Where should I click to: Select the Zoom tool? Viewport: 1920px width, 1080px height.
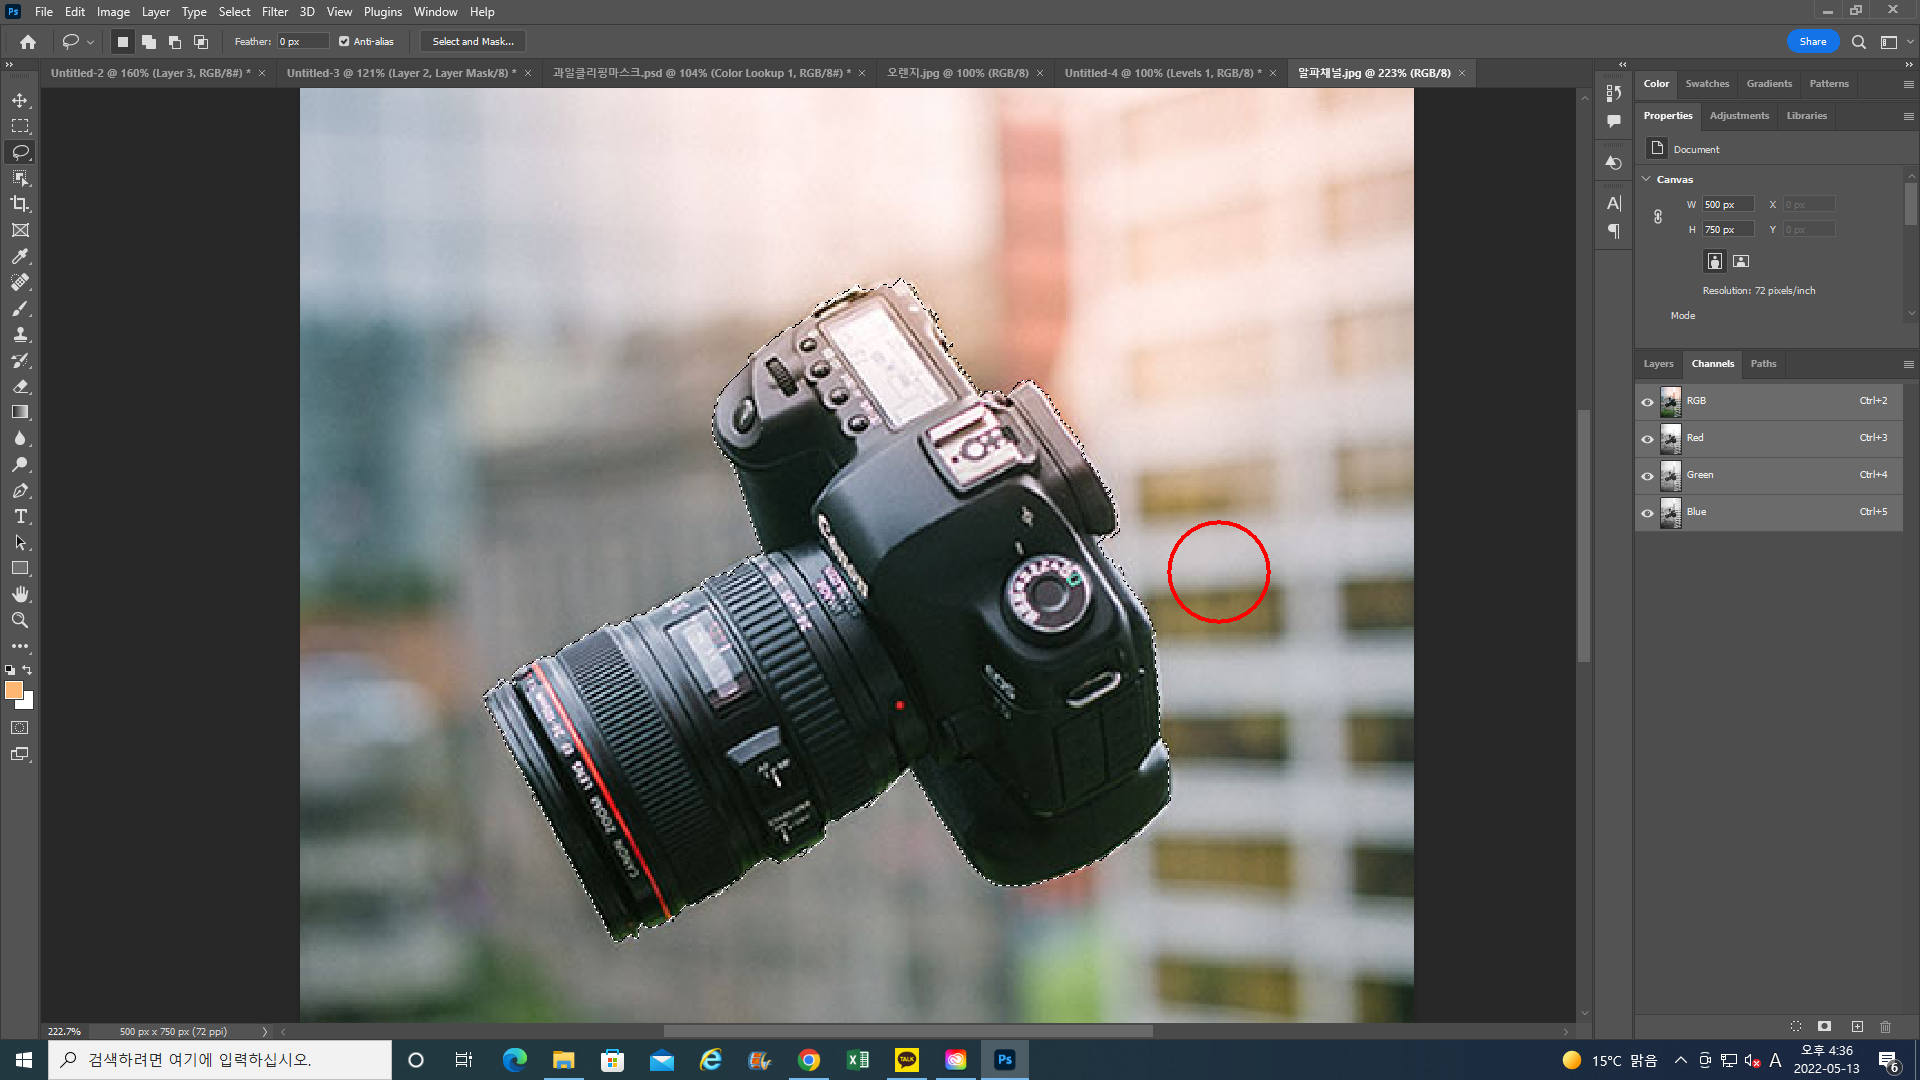pyautogui.click(x=20, y=620)
